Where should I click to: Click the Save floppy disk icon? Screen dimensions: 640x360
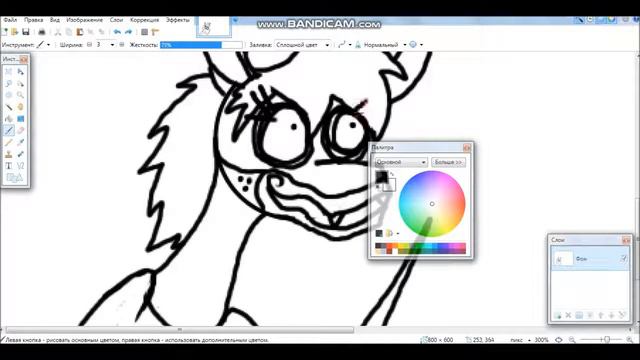(26, 32)
